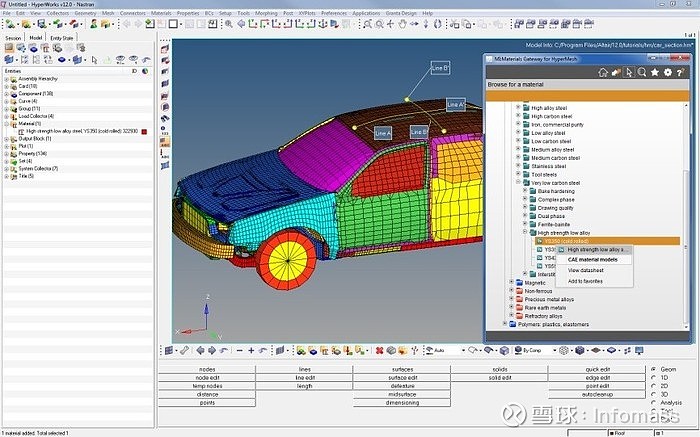Select the 2D radio button
700x437 pixels.
654,385
